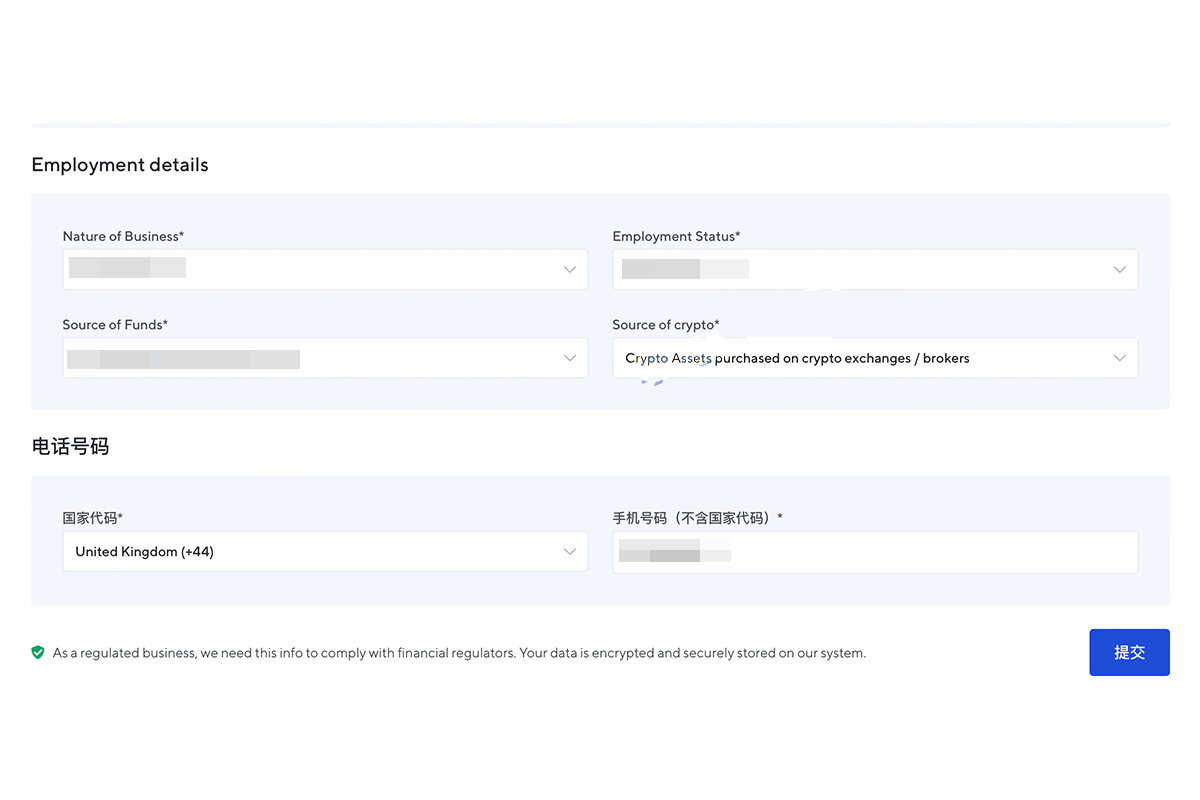Click the 手机号码（不含国家代码）* label
Image resolution: width=1200 pixels, height=800 pixels.
(x=698, y=518)
